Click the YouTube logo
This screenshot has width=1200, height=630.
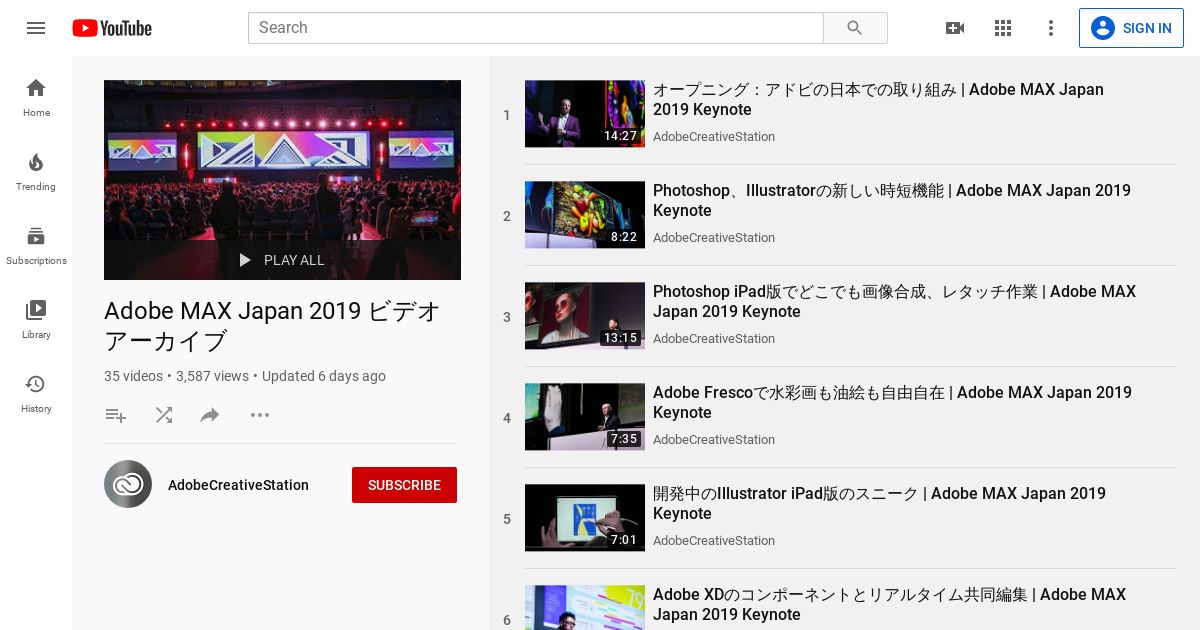[112, 28]
